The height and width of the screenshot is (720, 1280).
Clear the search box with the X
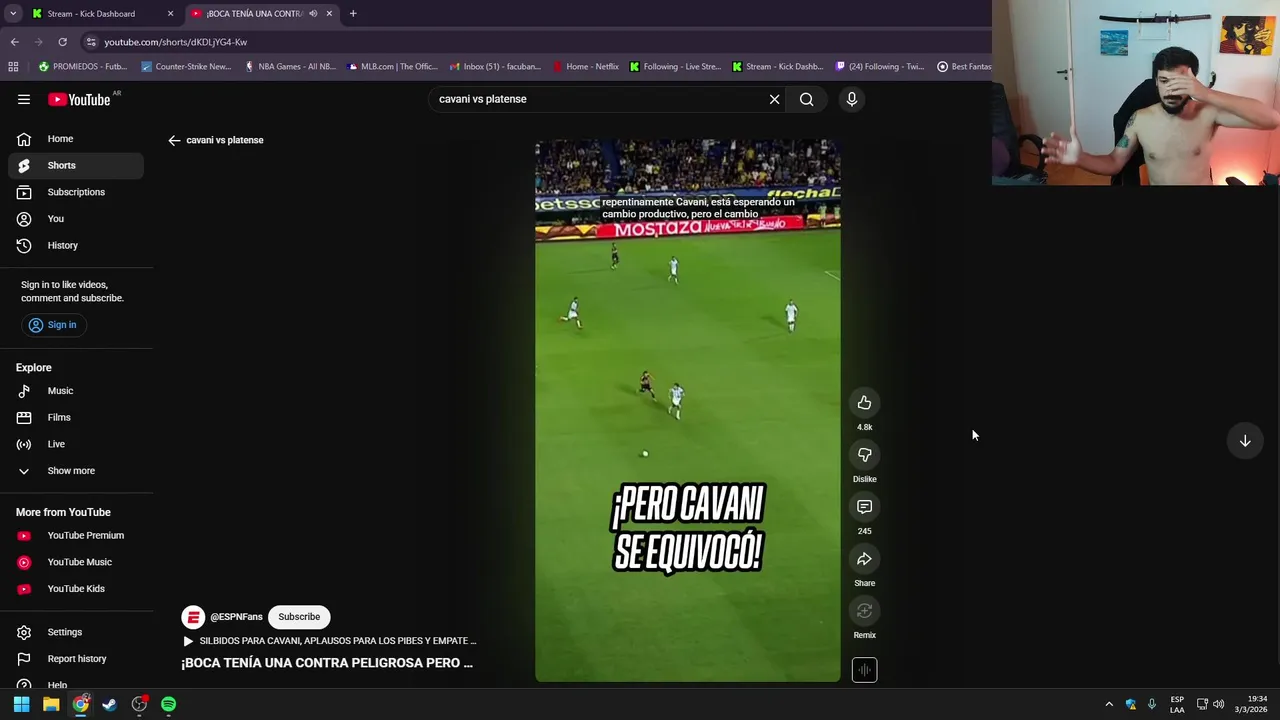coord(774,99)
